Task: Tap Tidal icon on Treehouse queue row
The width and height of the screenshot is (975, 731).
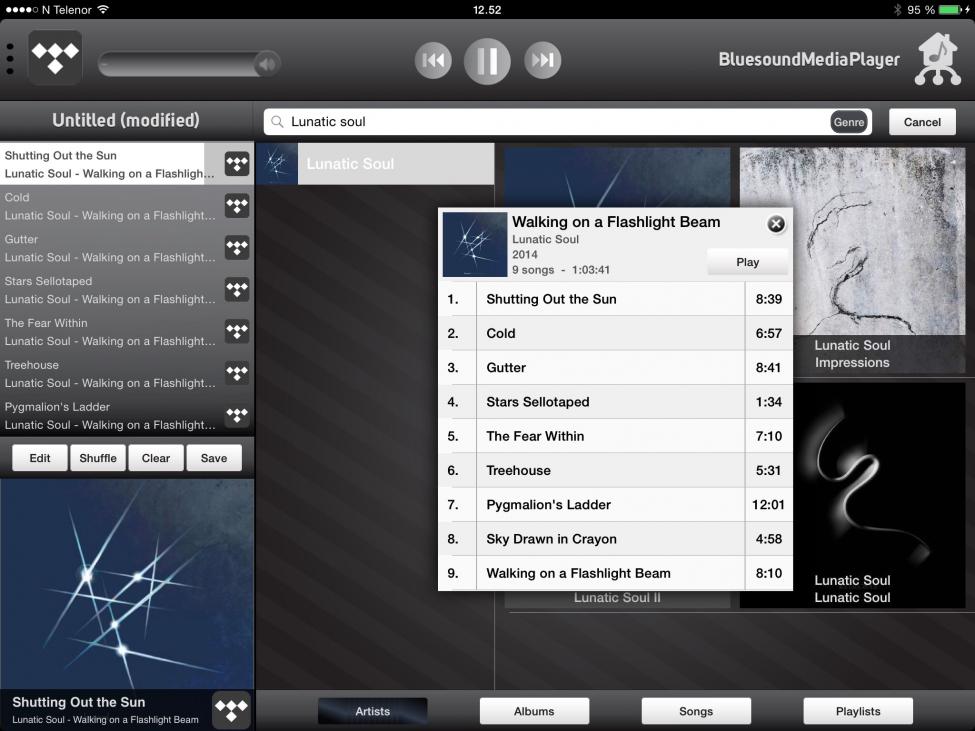Action: 237,373
